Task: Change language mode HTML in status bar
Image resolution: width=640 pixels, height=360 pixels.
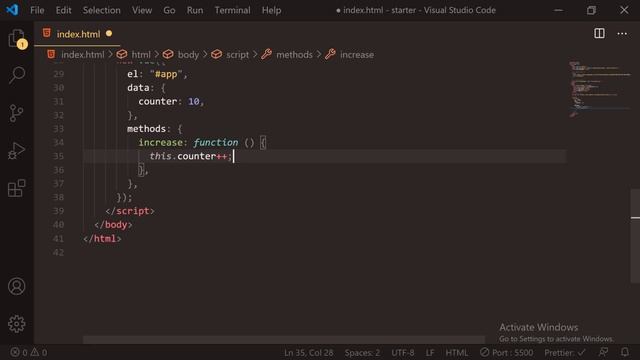Action: coord(457,352)
